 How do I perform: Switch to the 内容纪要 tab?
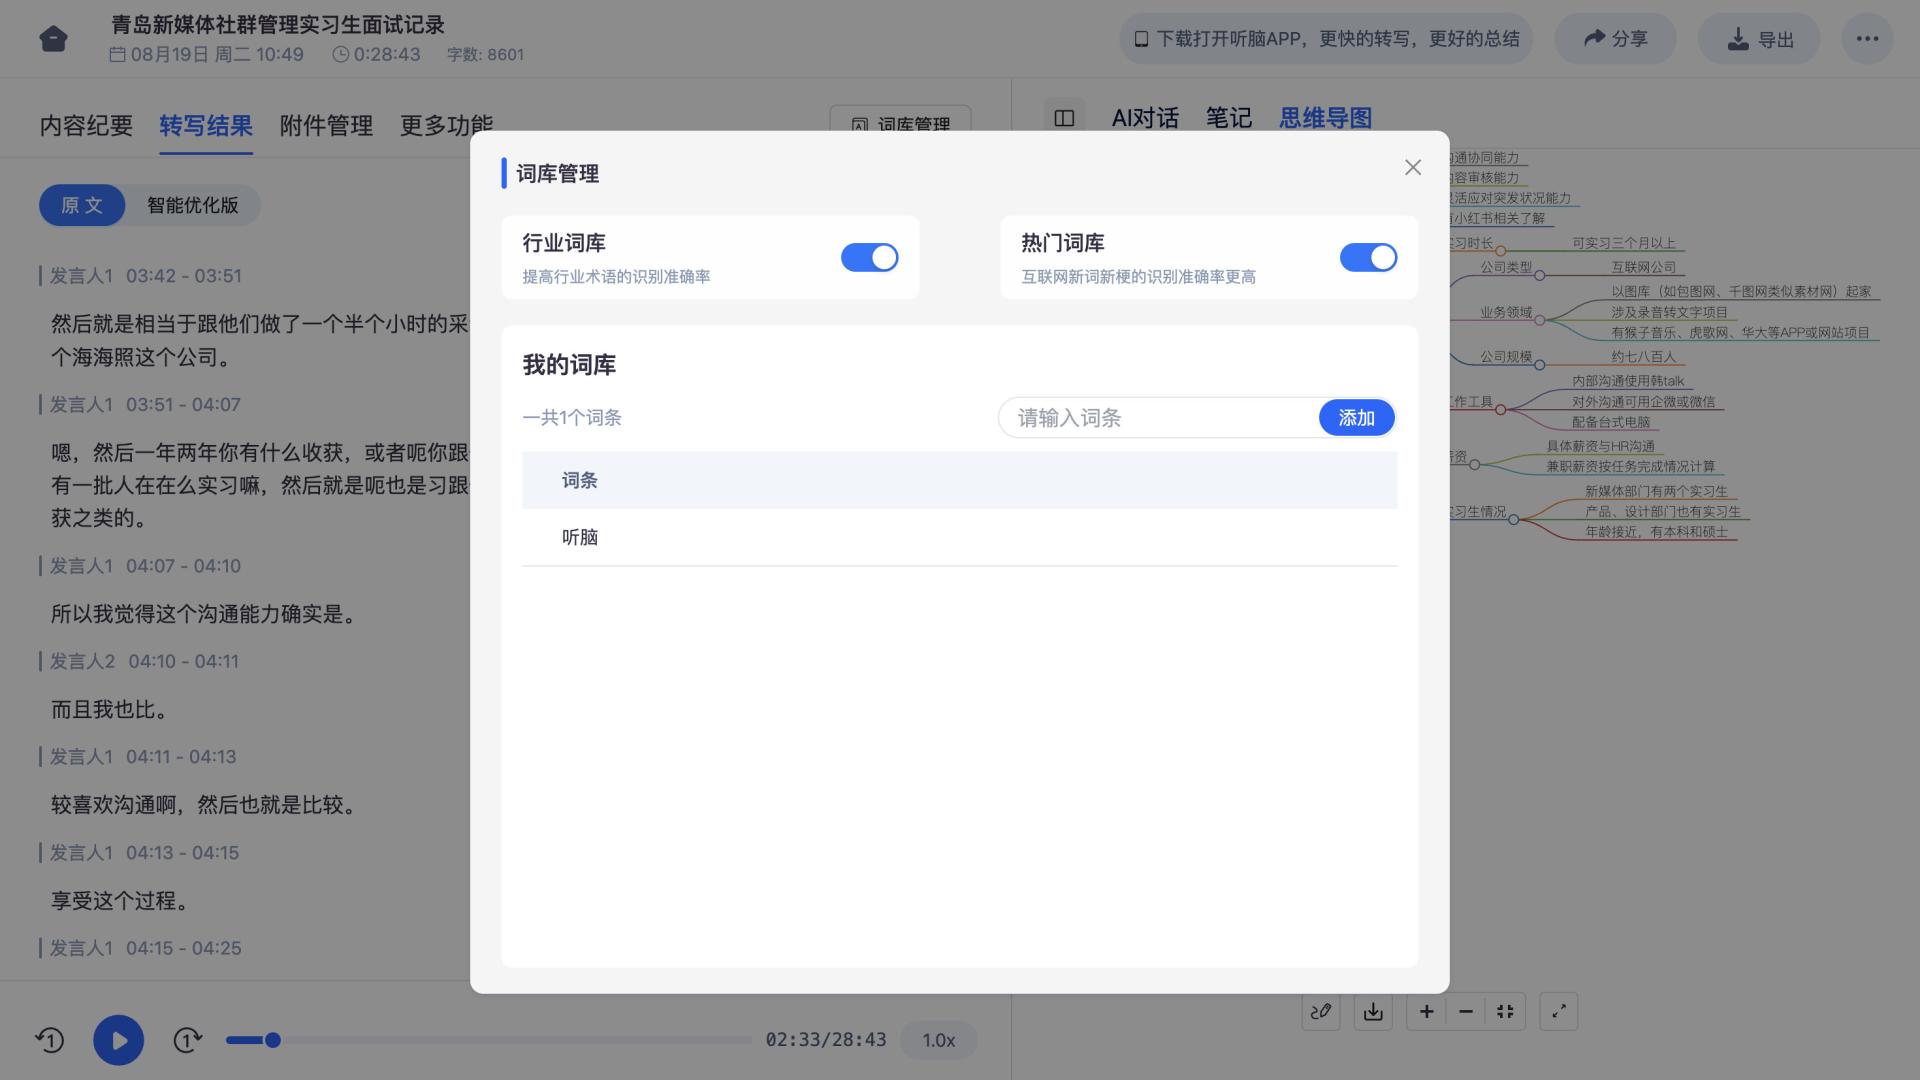(86, 125)
